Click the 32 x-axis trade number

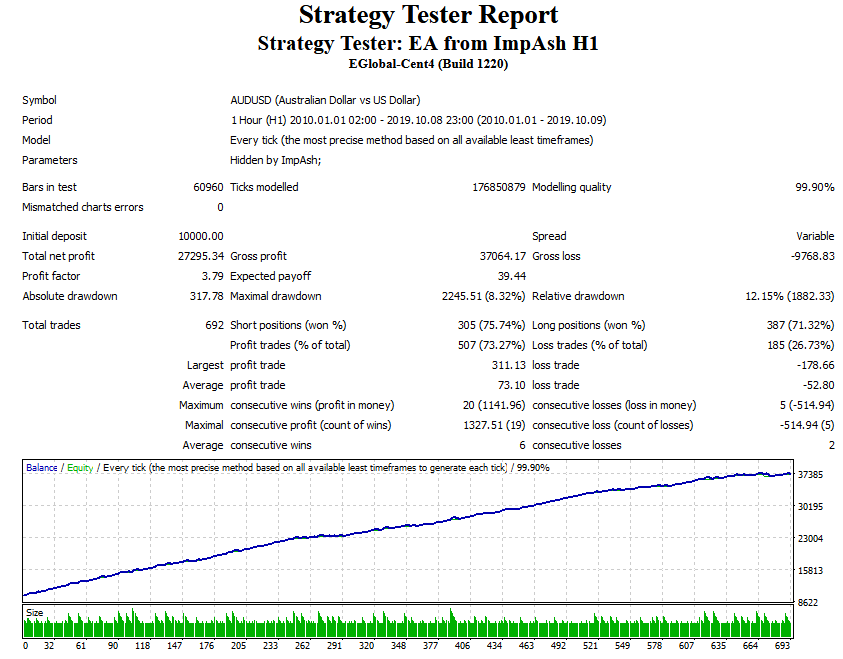(49, 646)
